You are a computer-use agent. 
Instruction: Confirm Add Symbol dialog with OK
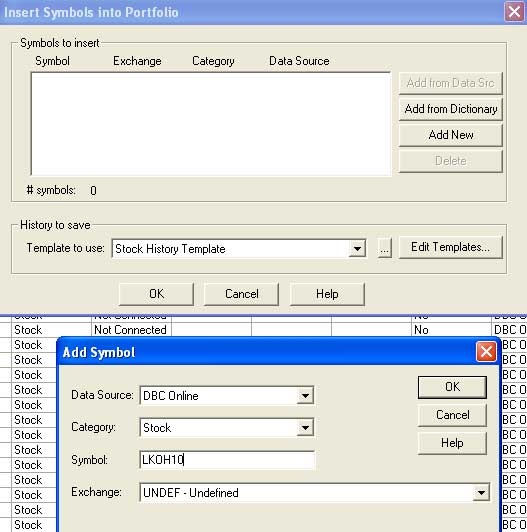tap(452, 387)
